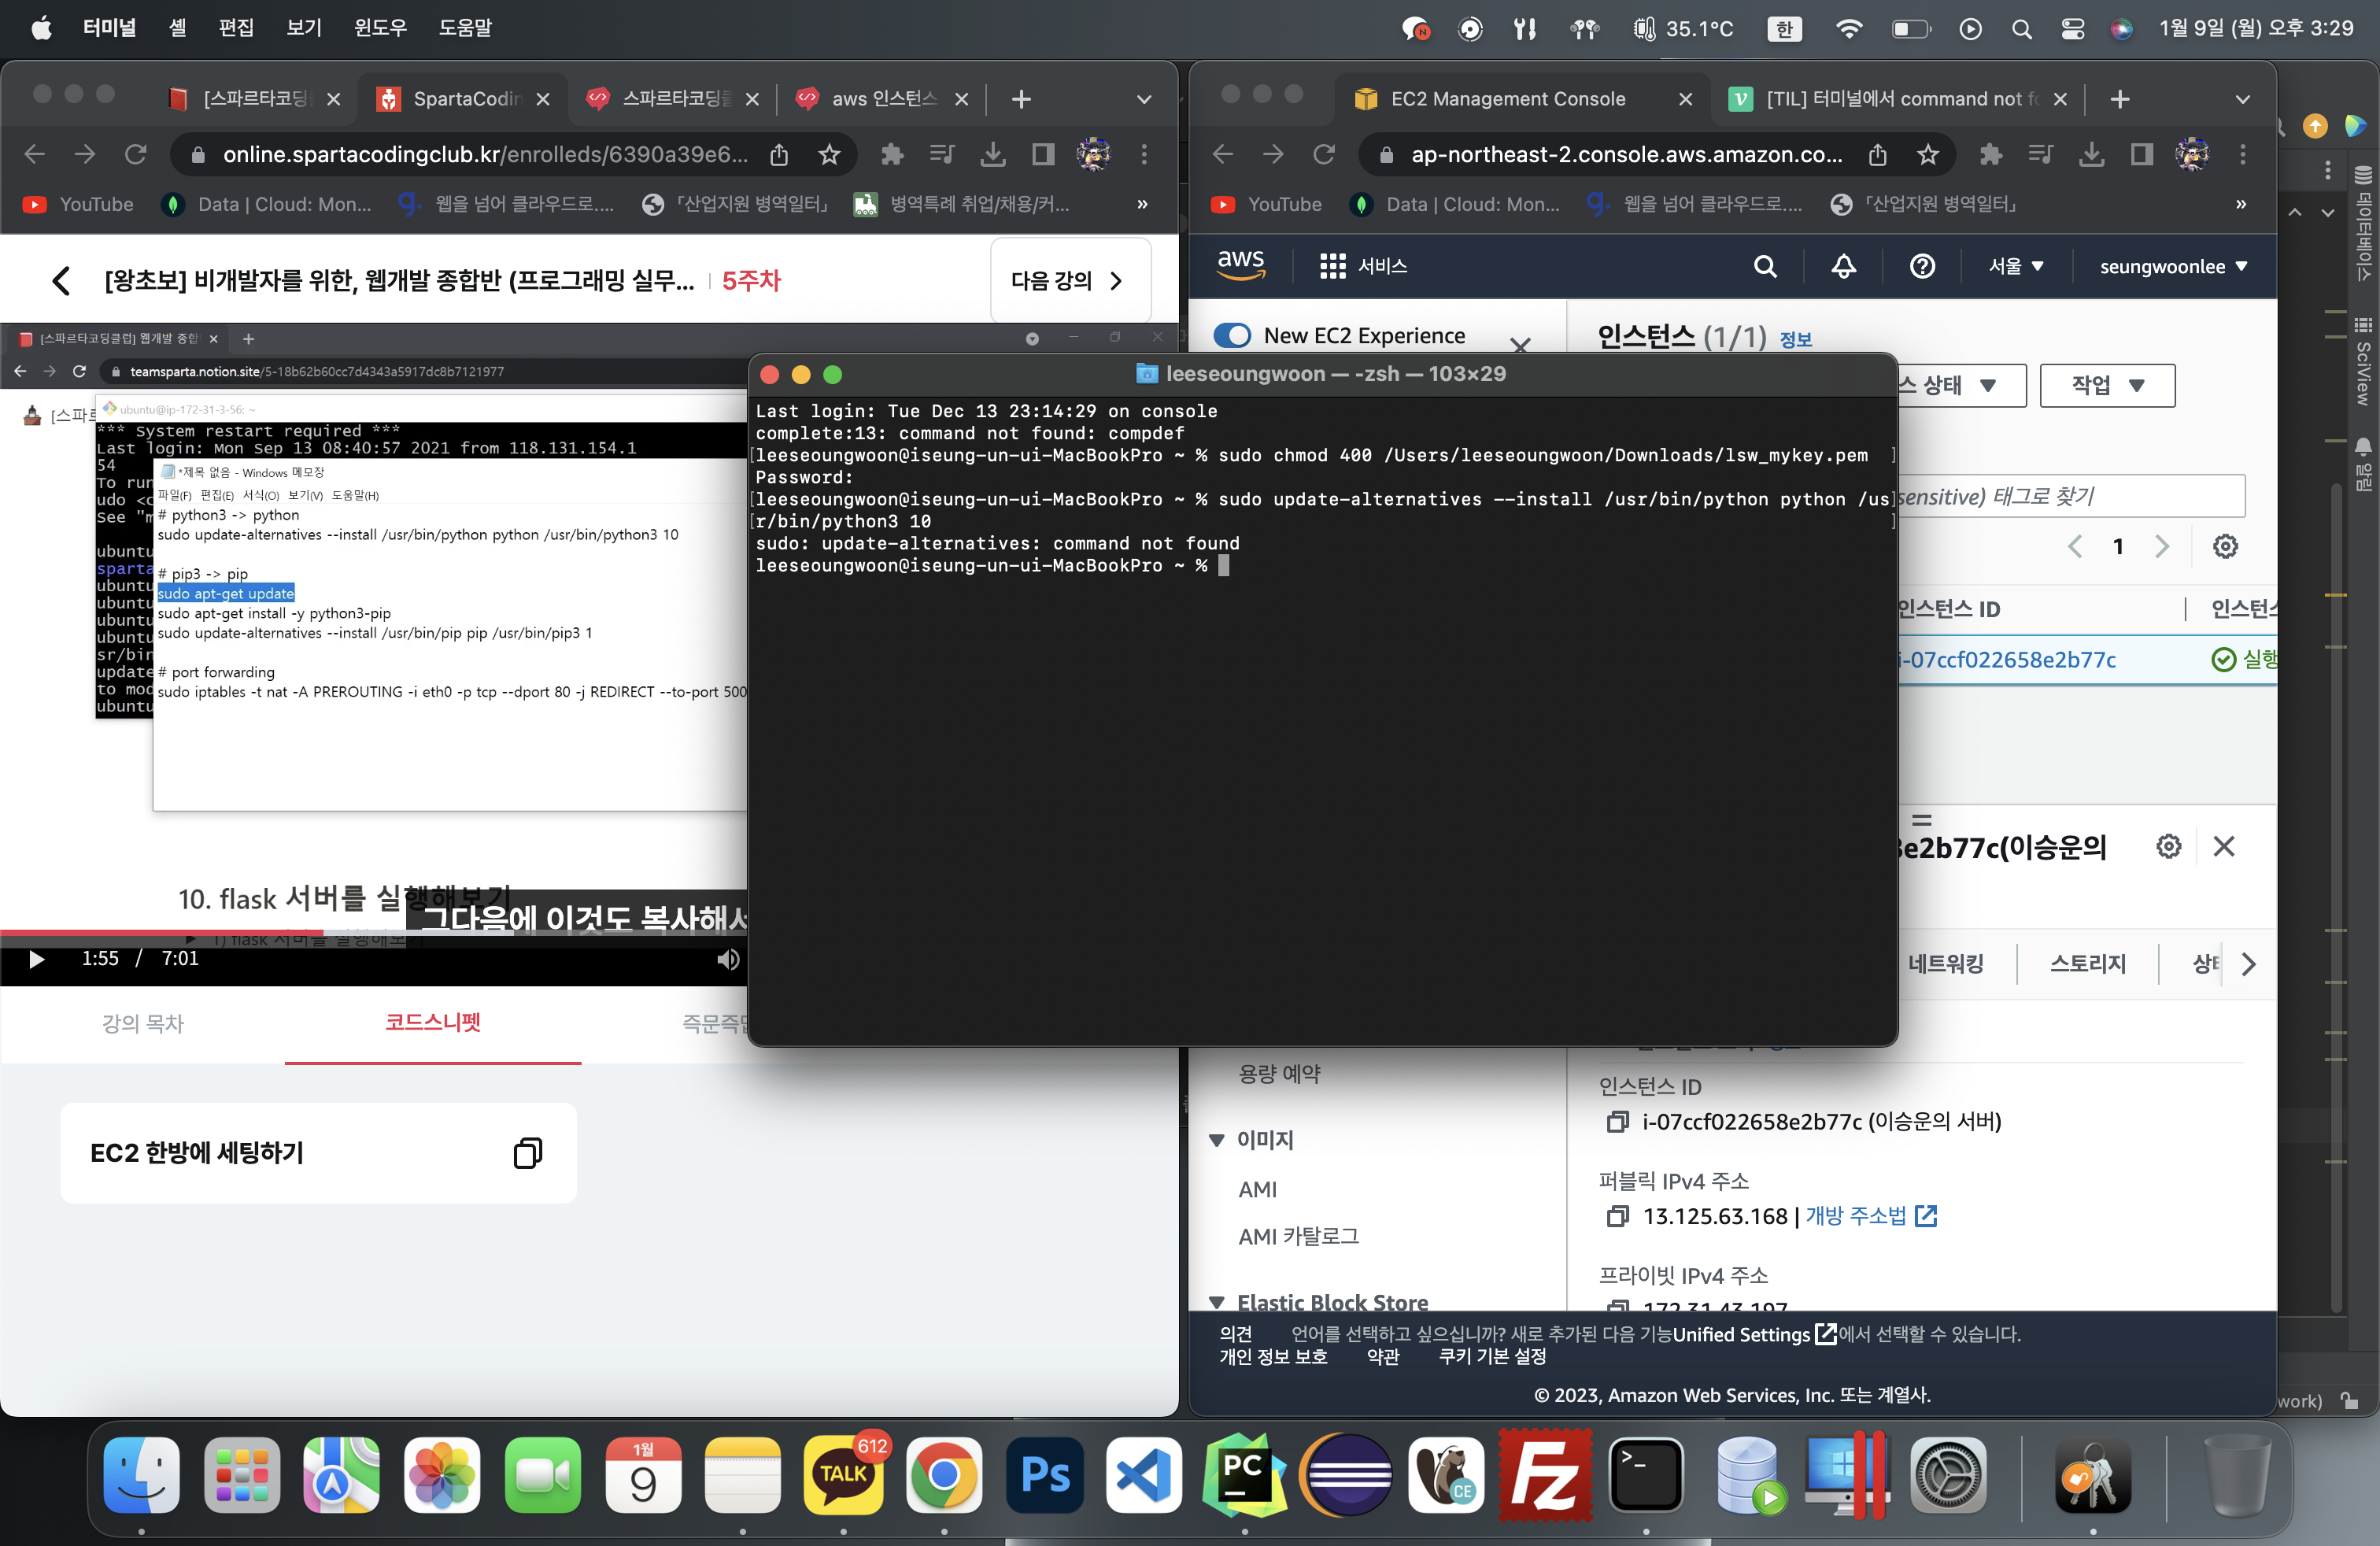The width and height of the screenshot is (2380, 1546).
Task: Open the 편집 menu
Action: (x=236, y=28)
